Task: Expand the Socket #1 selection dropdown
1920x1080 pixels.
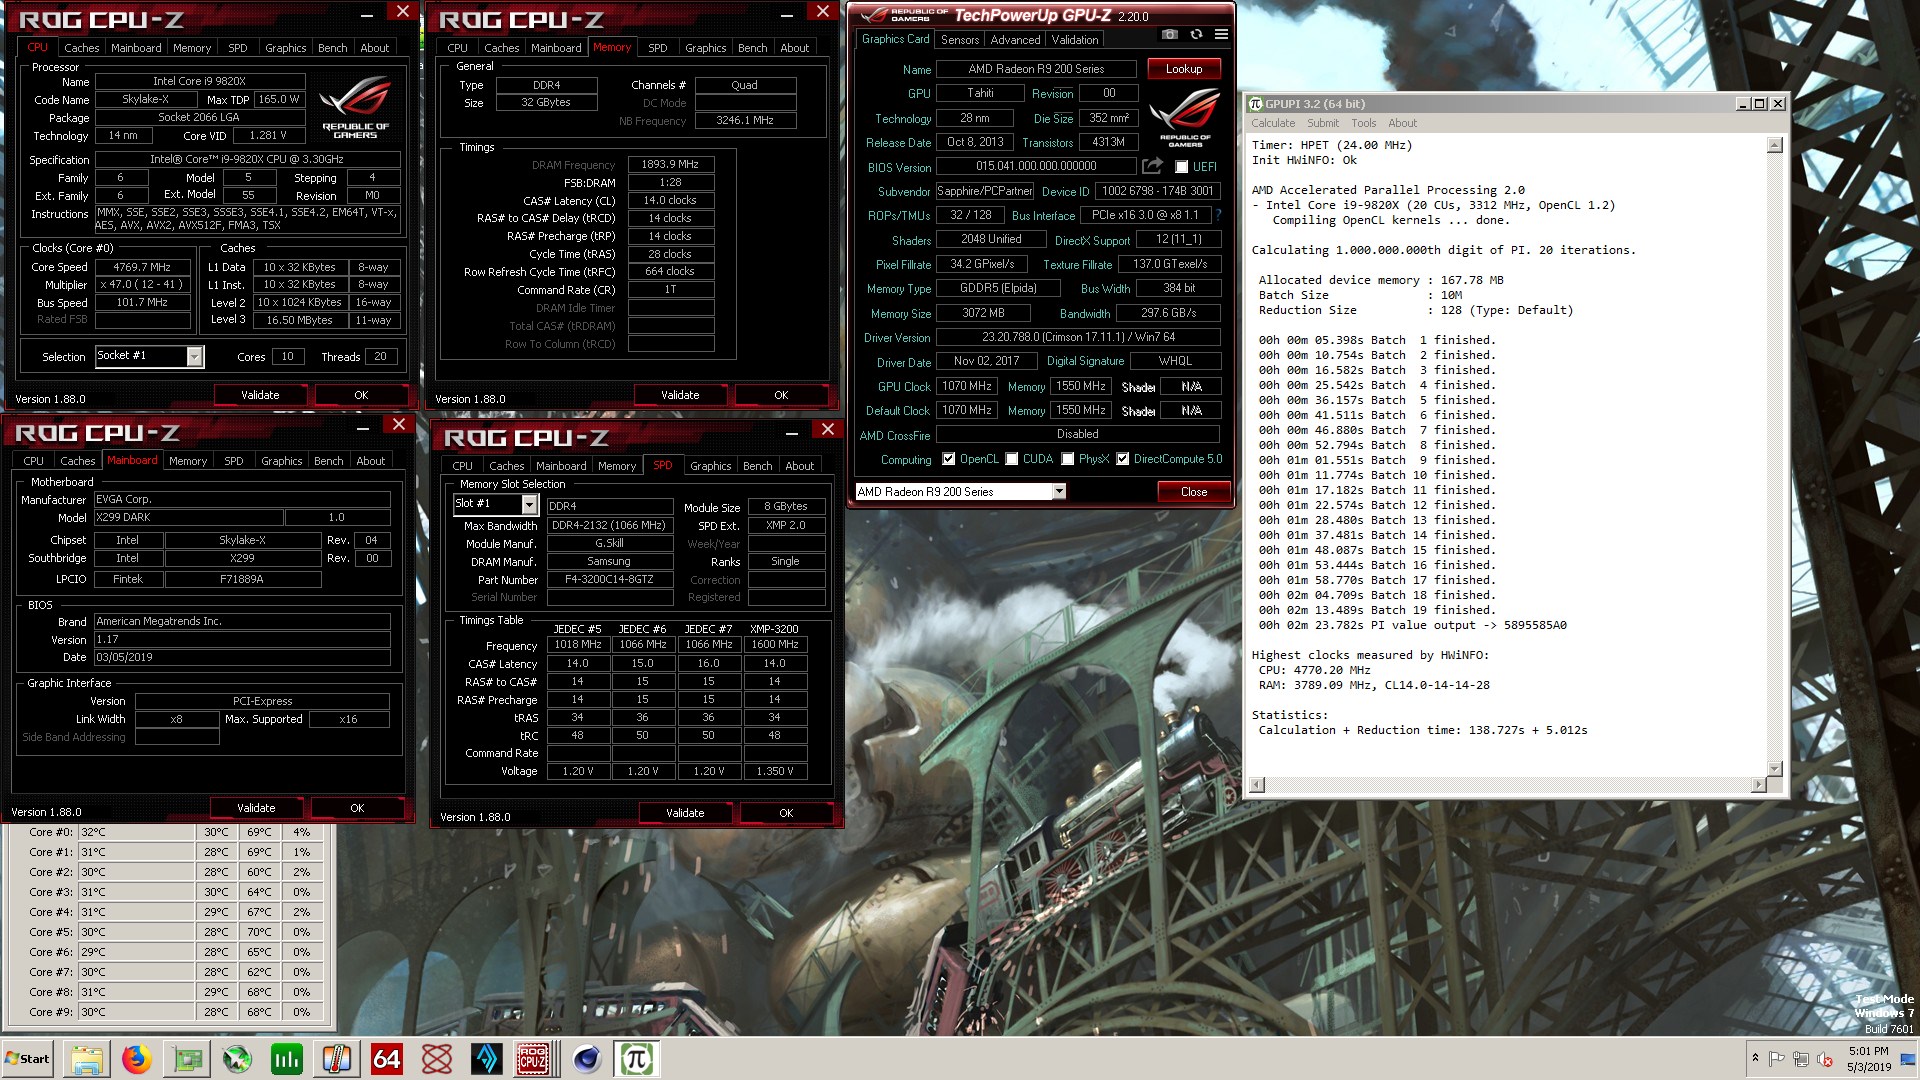Action: click(194, 356)
